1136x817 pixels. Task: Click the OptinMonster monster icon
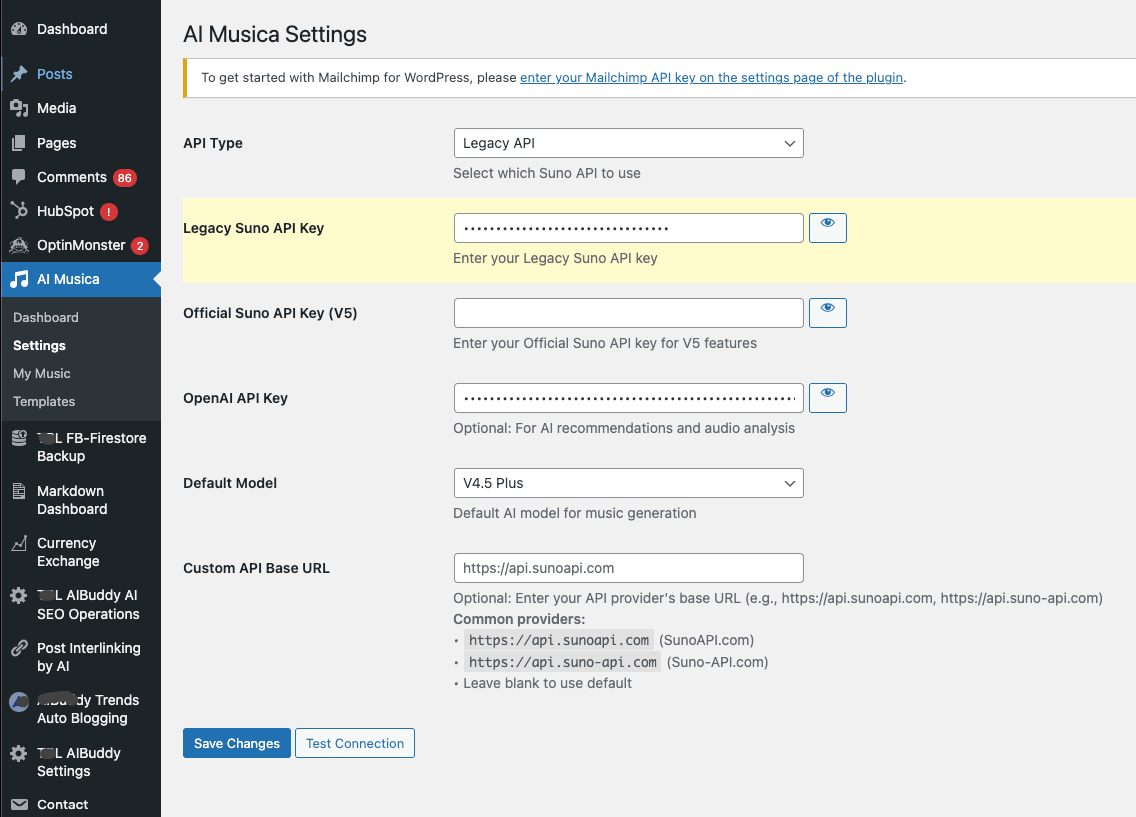tap(19, 245)
